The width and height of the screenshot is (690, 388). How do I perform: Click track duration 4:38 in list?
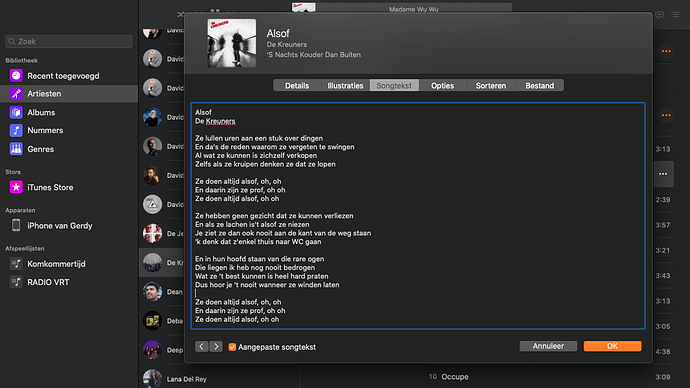pyautogui.click(x=663, y=351)
